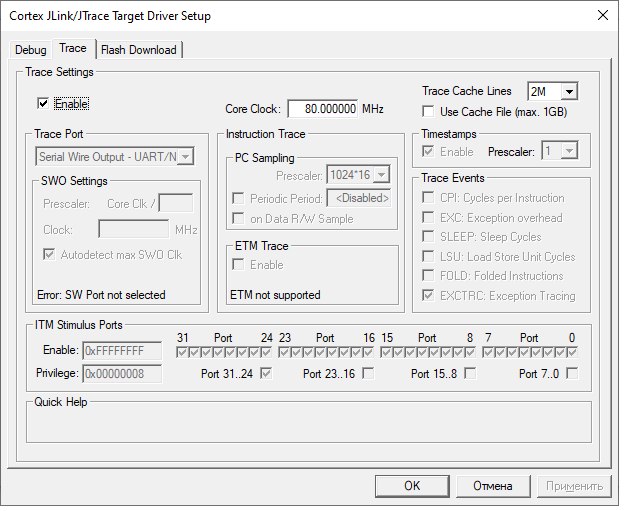The width and height of the screenshot is (624, 511).
Task: Open the Timestamps Prescaler dropdown
Action: pyautogui.click(x=559, y=151)
